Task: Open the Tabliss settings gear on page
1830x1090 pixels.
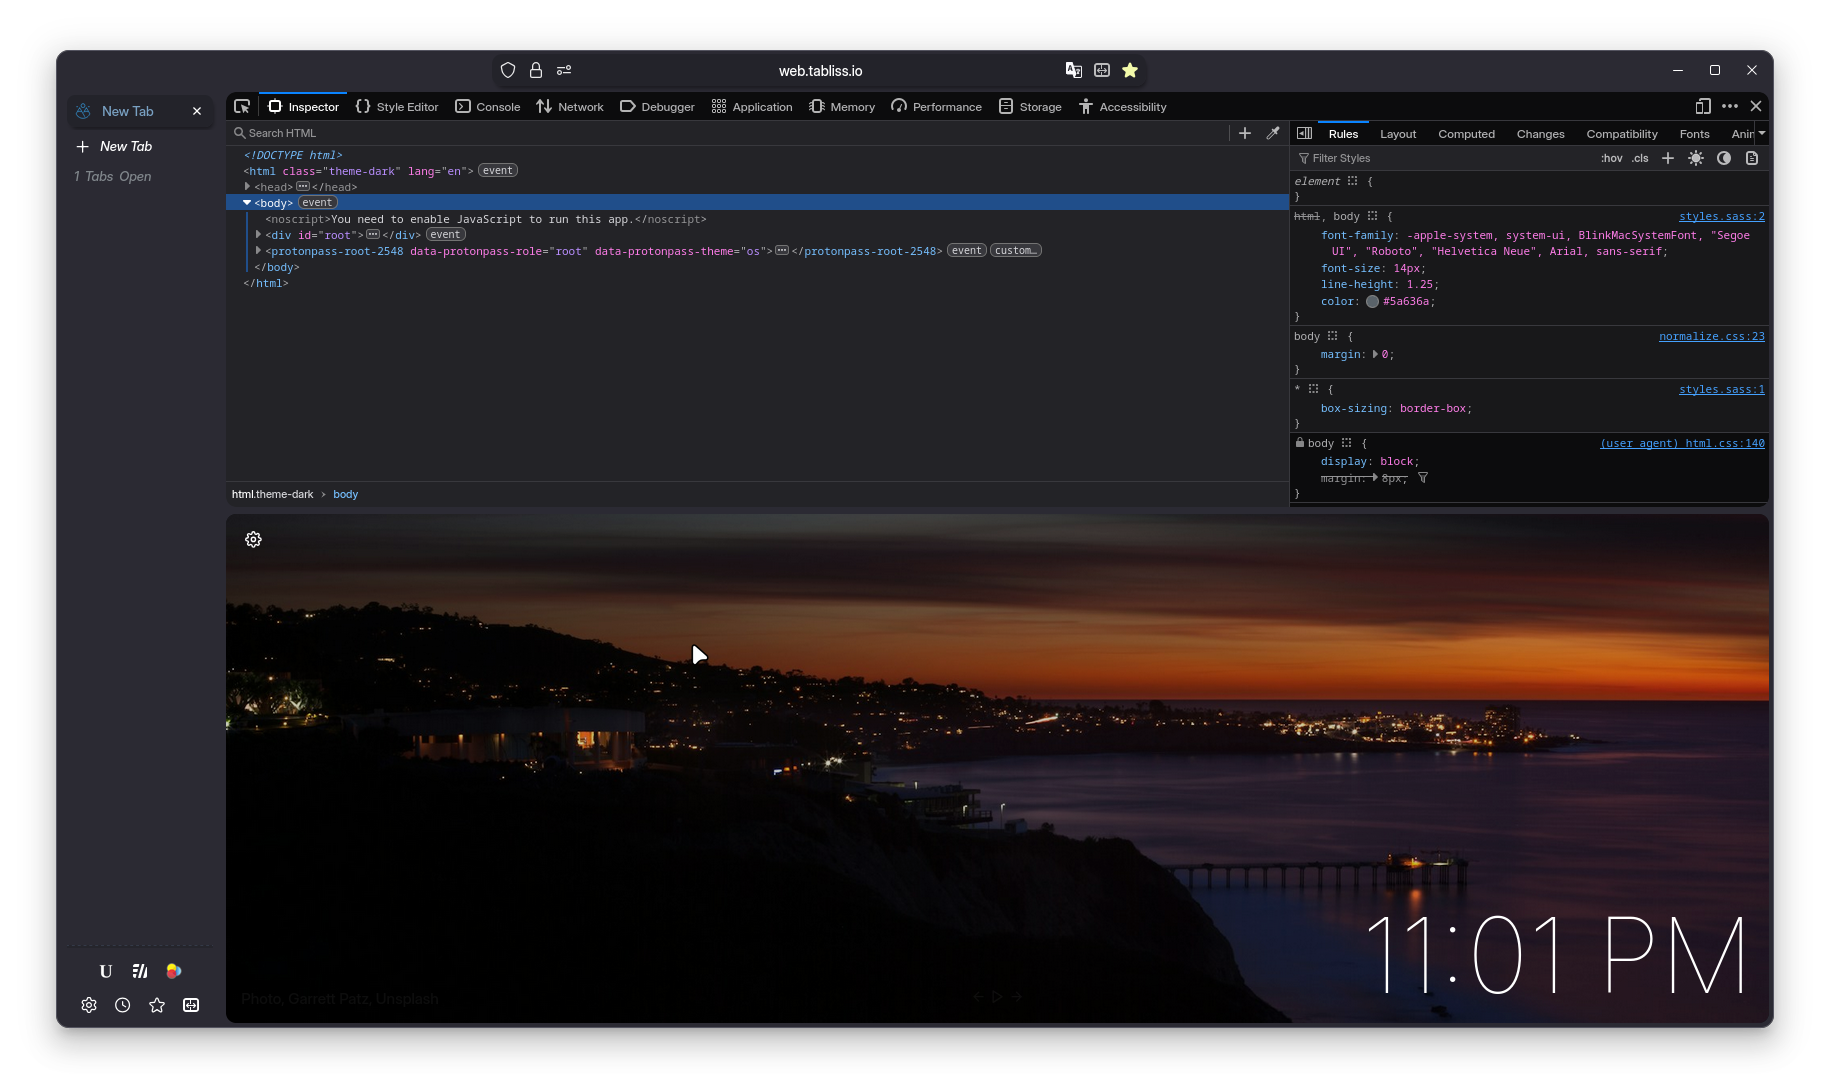Action: point(254,540)
